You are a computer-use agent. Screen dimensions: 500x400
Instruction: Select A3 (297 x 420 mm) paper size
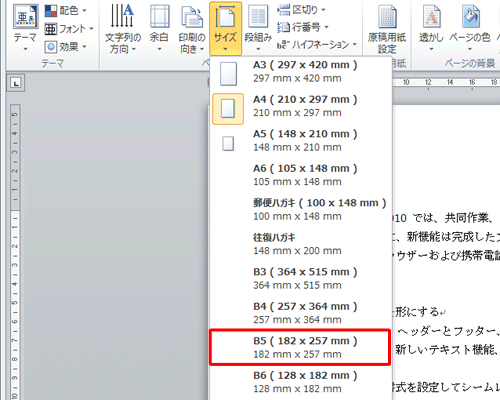click(301, 72)
